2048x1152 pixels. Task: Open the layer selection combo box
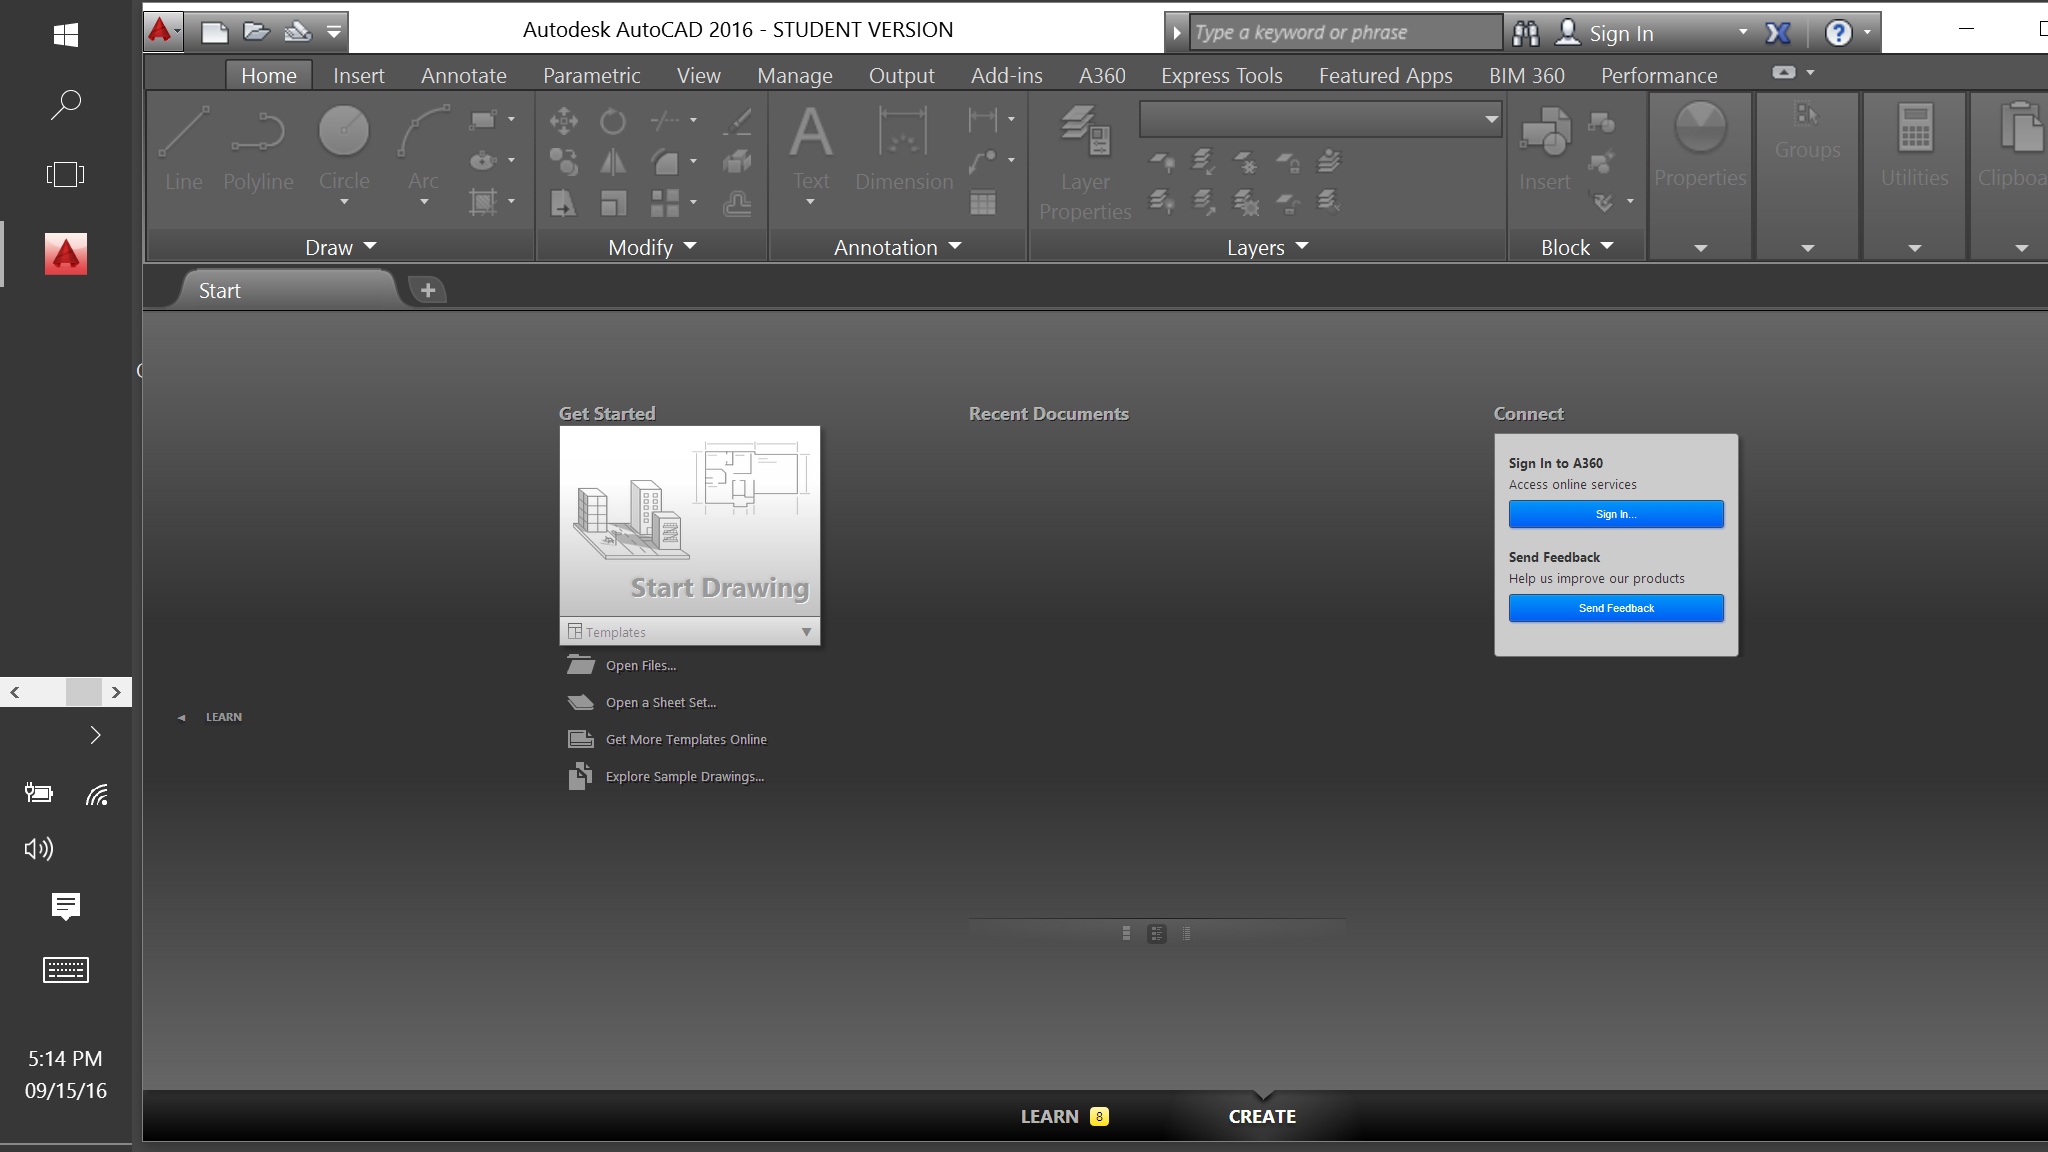[1320, 119]
